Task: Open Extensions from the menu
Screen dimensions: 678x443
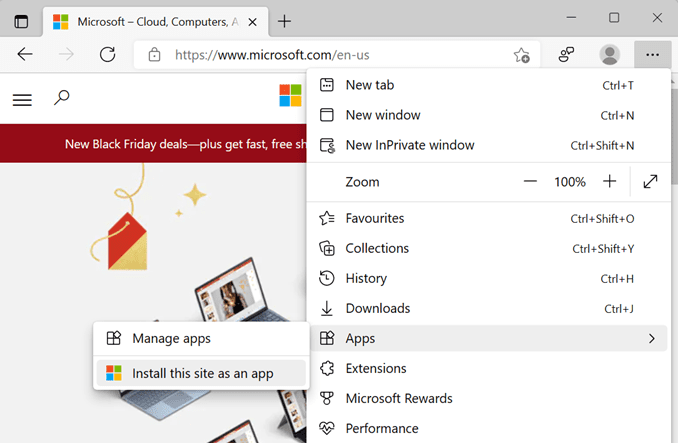Action: click(x=489, y=368)
